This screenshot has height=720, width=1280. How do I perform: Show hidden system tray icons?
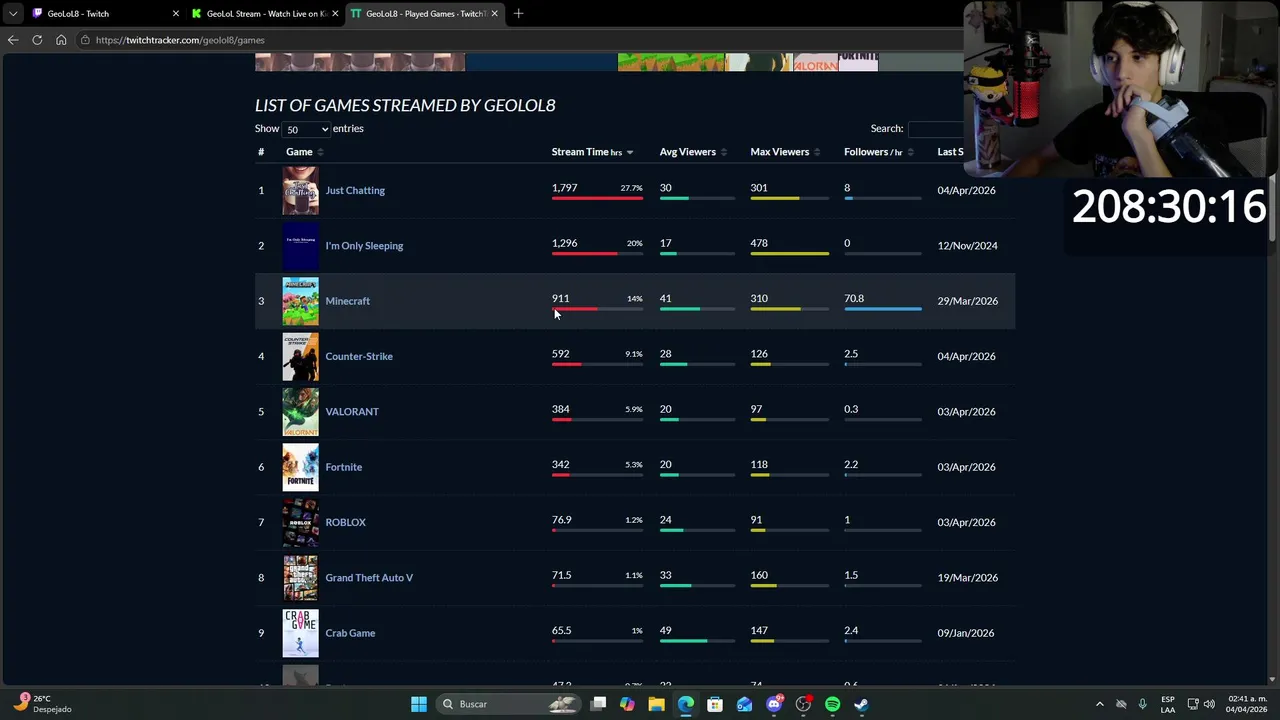(x=1100, y=704)
